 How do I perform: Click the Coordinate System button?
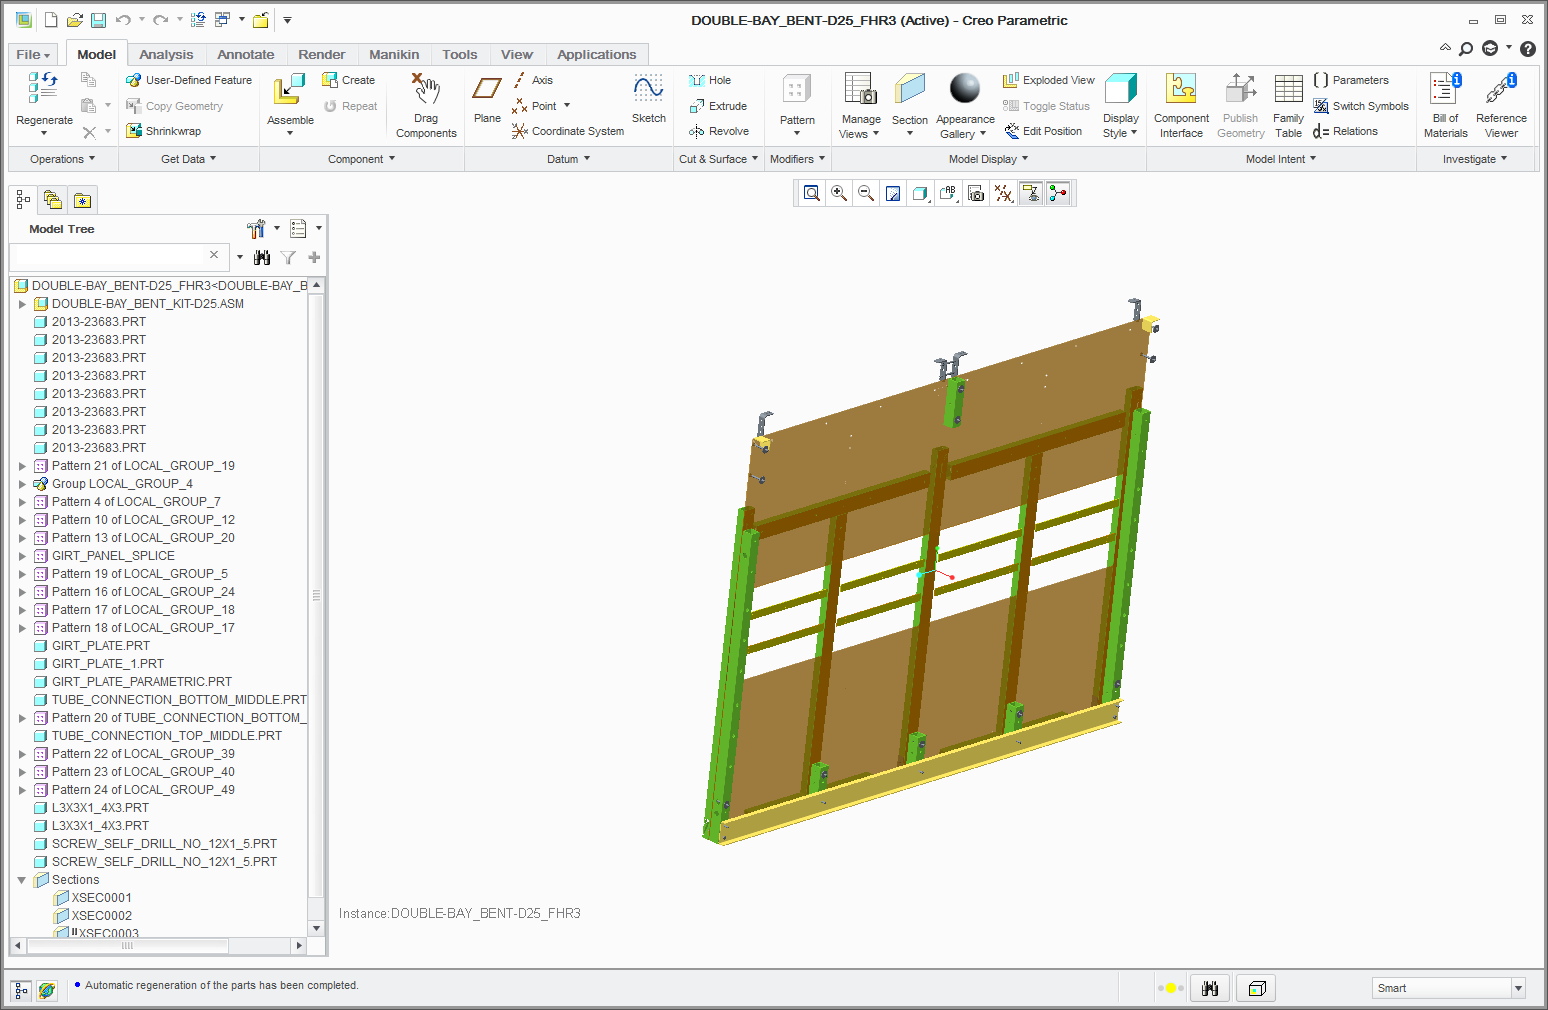pyautogui.click(x=568, y=131)
